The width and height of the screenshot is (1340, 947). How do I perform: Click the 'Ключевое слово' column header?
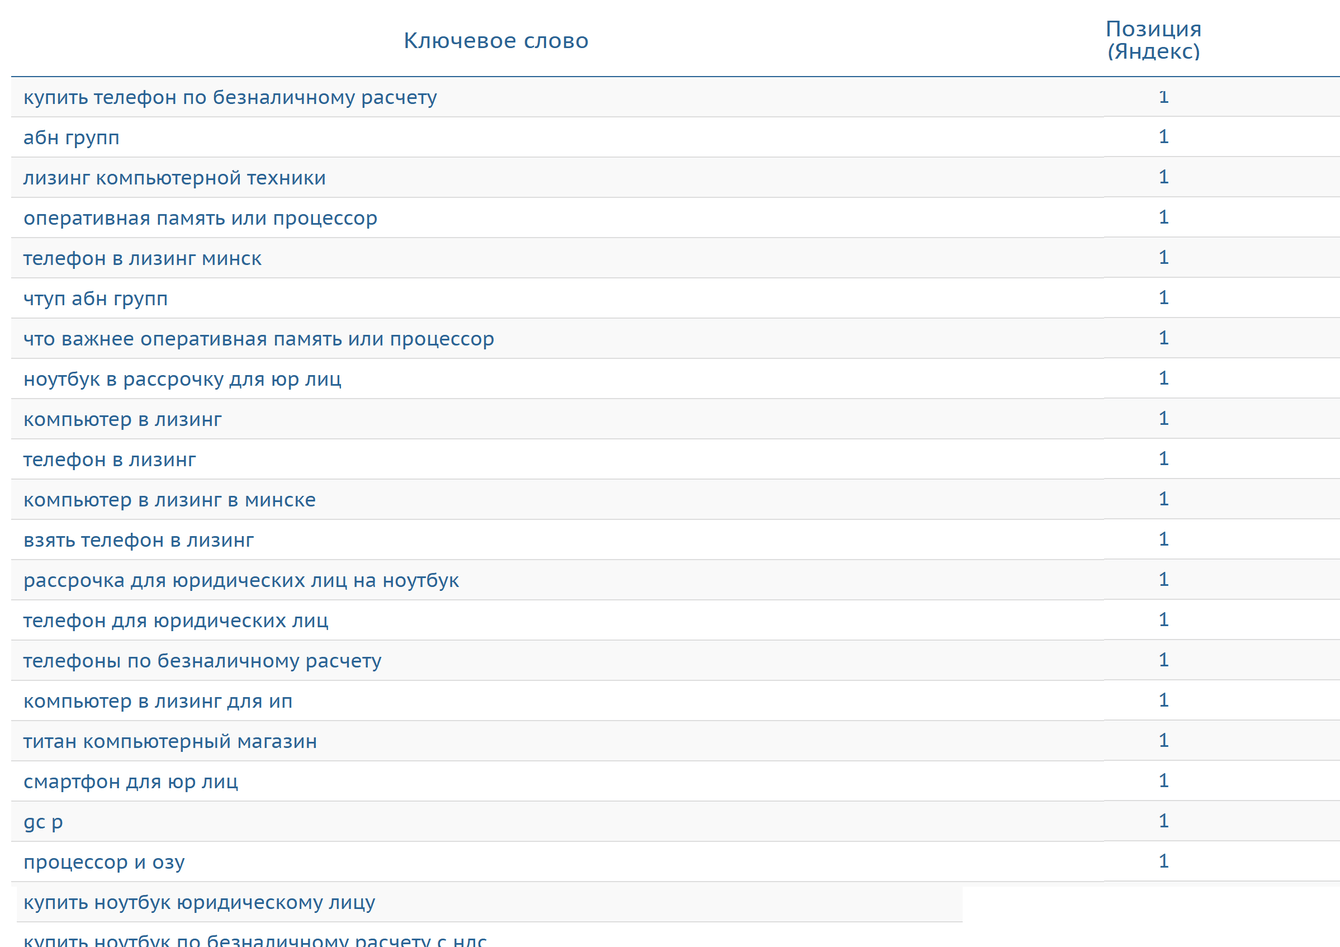(x=496, y=41)
